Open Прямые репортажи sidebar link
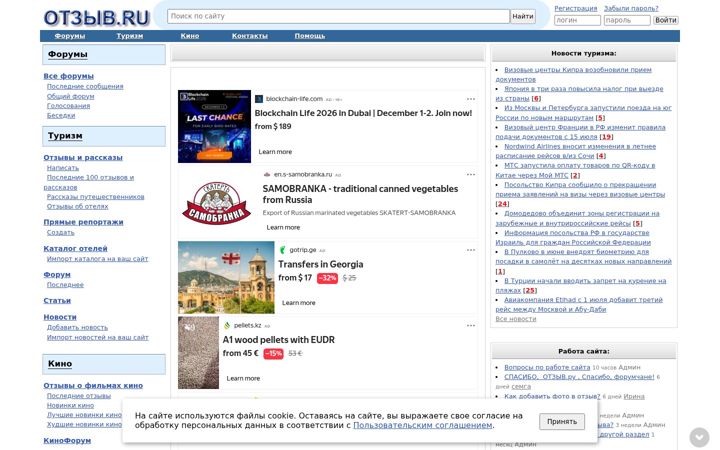The image size is (720, 450). pyautogui.click(x=84, y=222)
